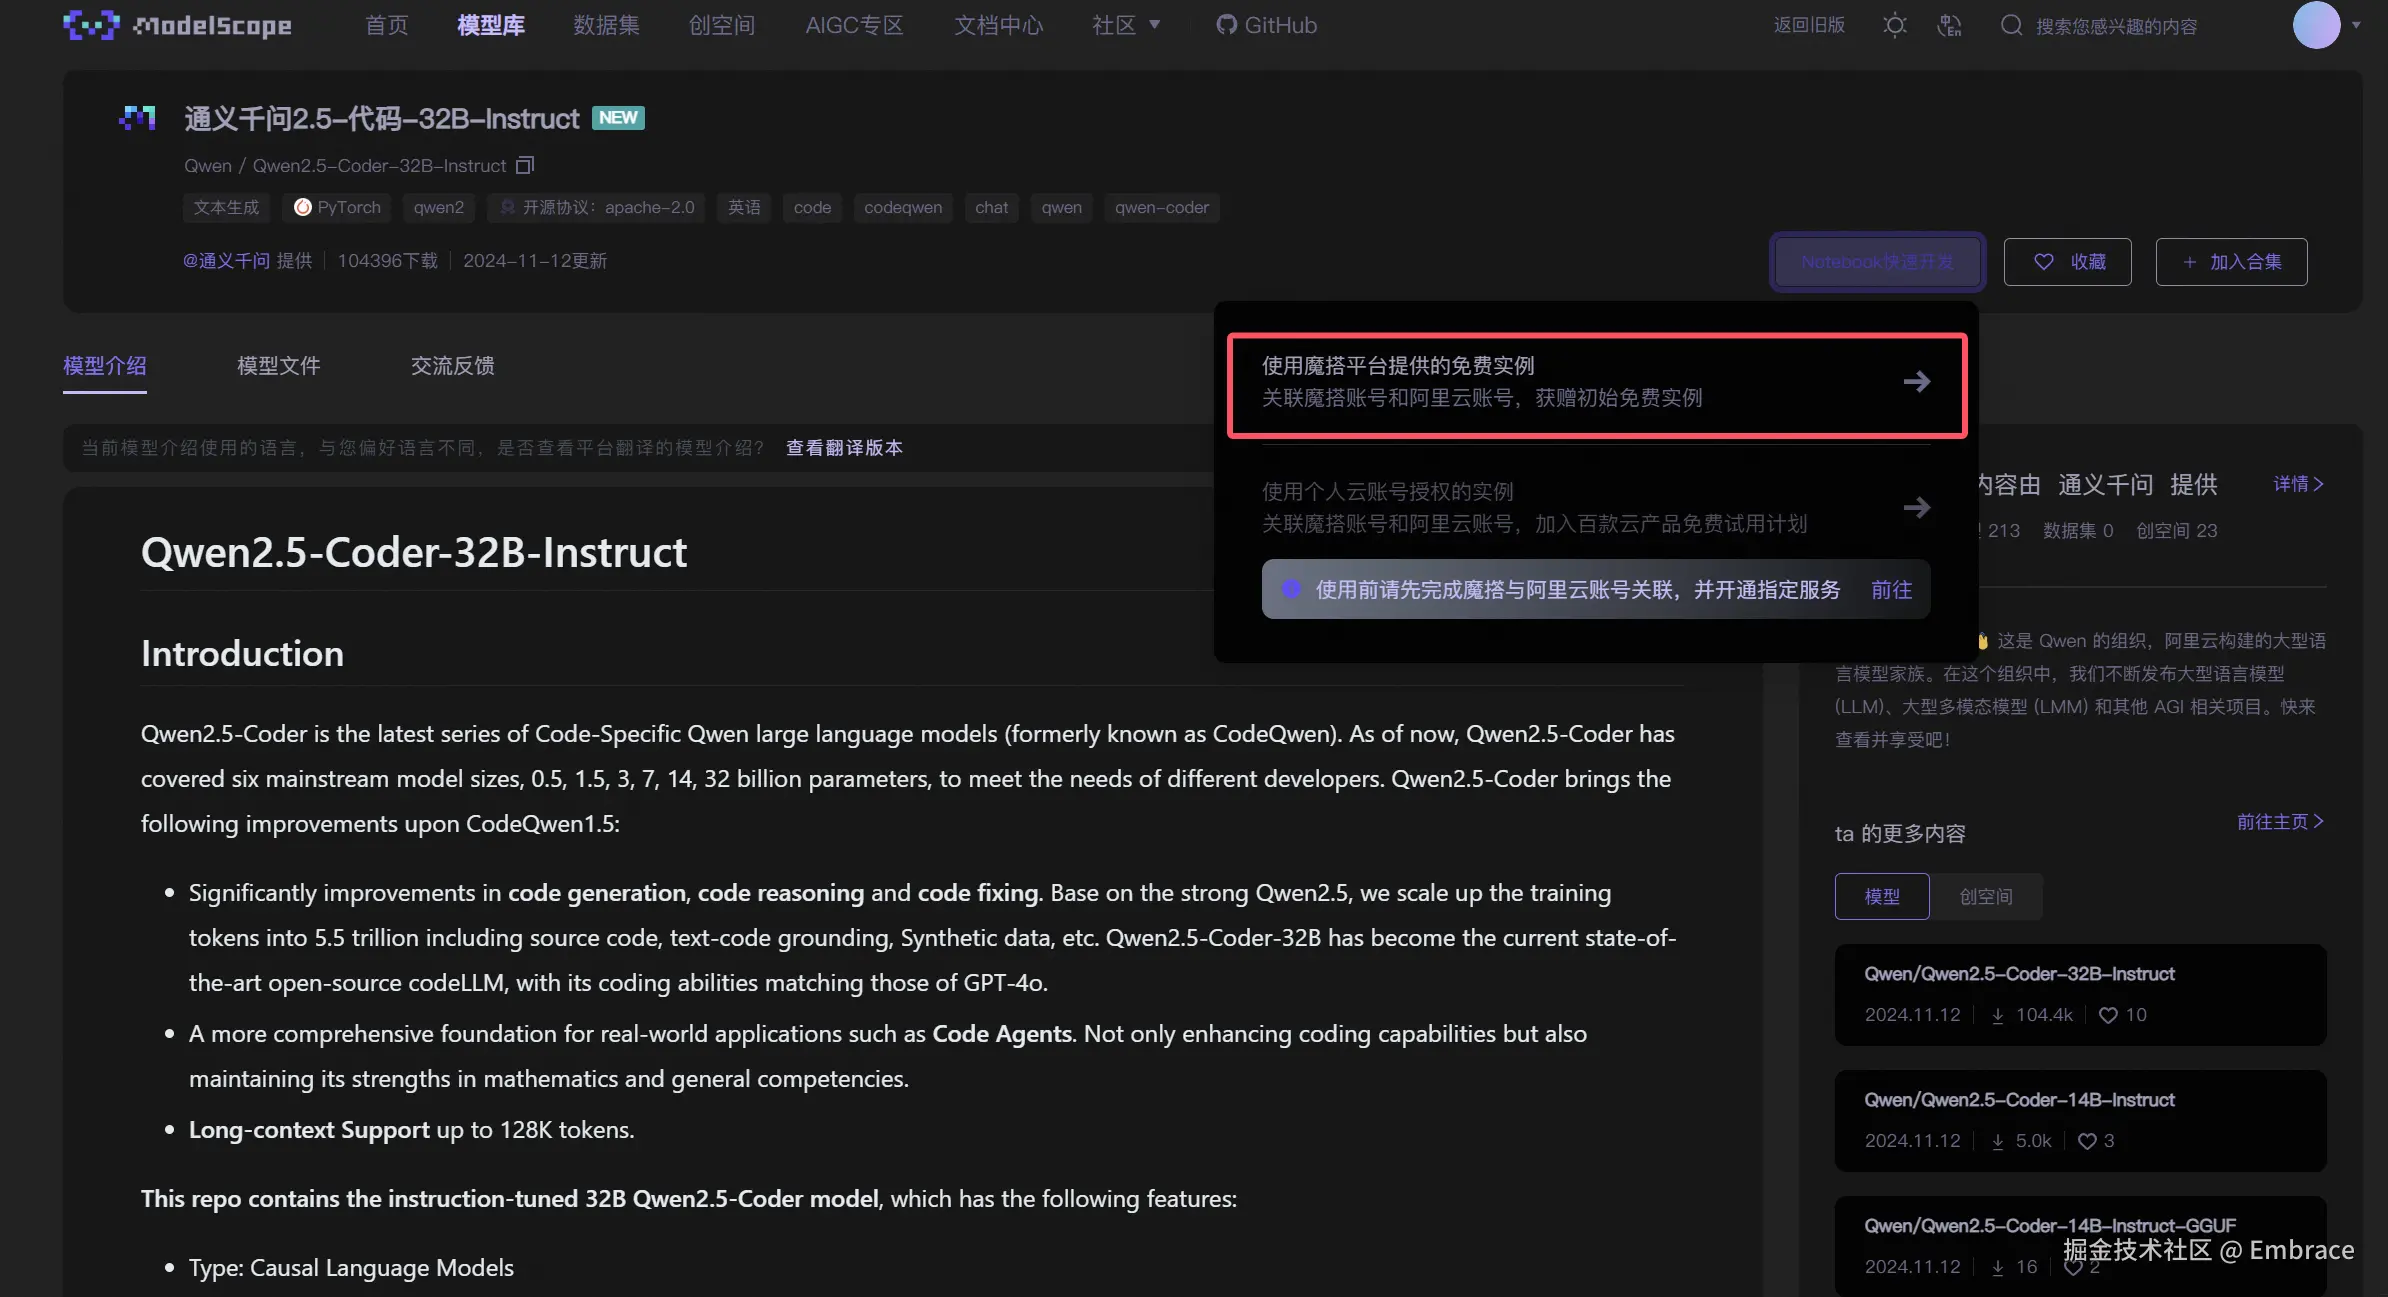The image size is (2388, 1297).
Task: Switch to 模型文件 tab
Action: [x=278, y=366]
